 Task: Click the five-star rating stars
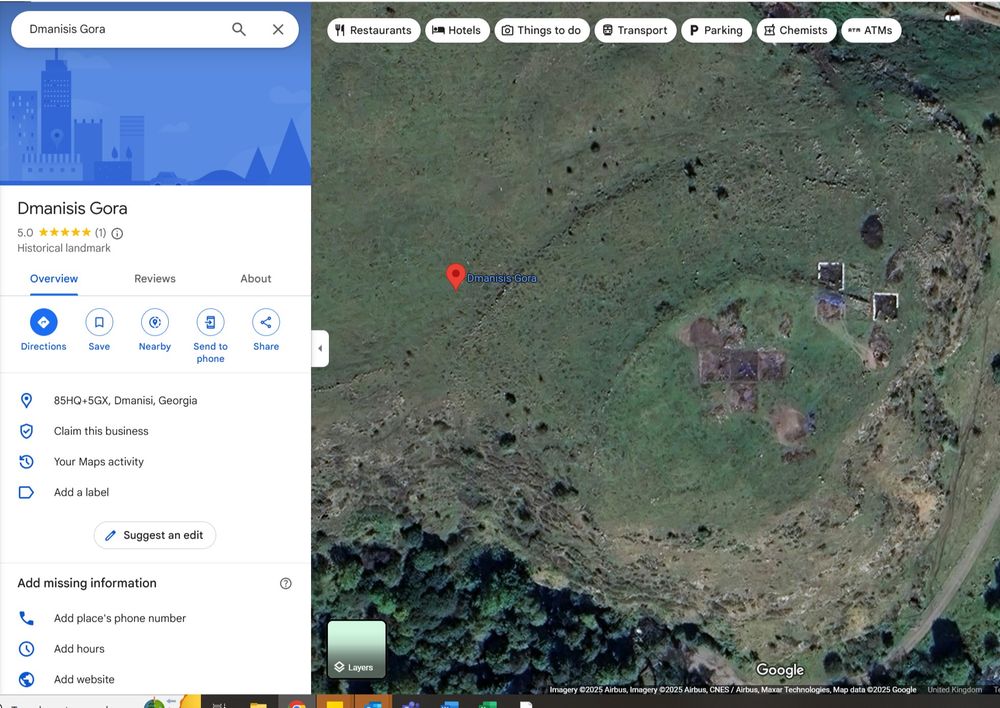point(64,232)
